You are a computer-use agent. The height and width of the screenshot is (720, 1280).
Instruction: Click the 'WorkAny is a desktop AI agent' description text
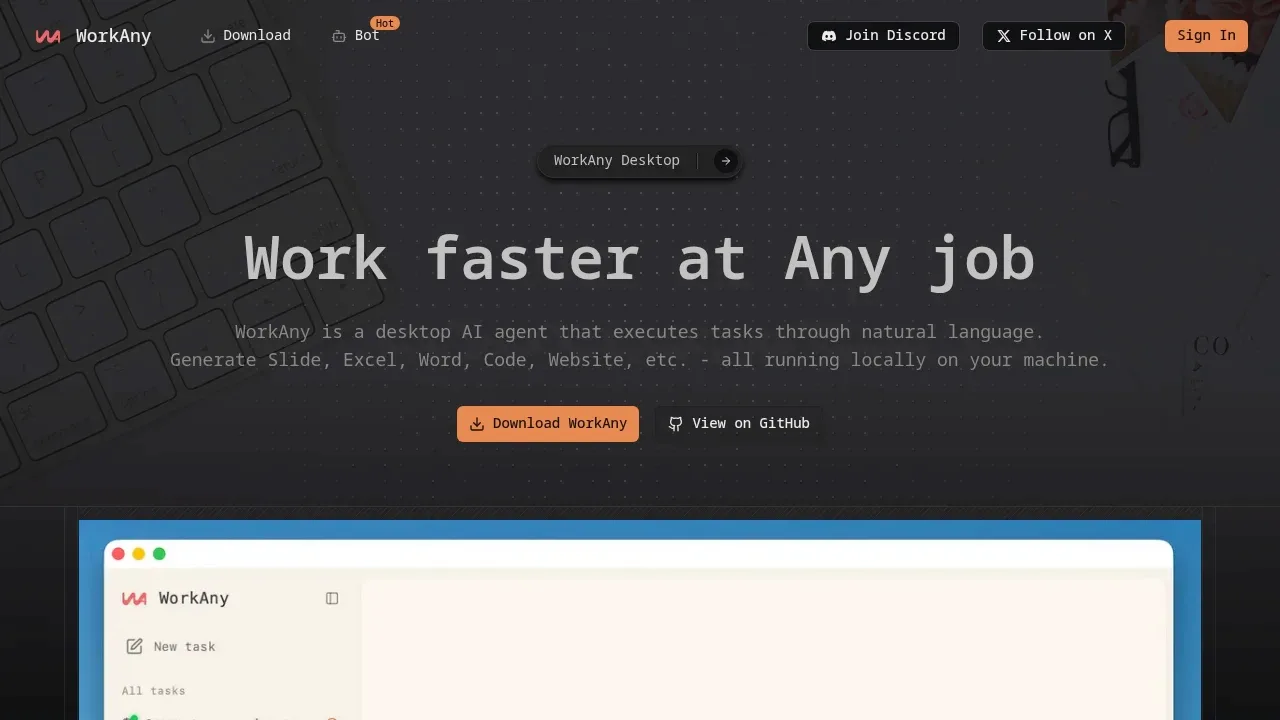[640, 331]
